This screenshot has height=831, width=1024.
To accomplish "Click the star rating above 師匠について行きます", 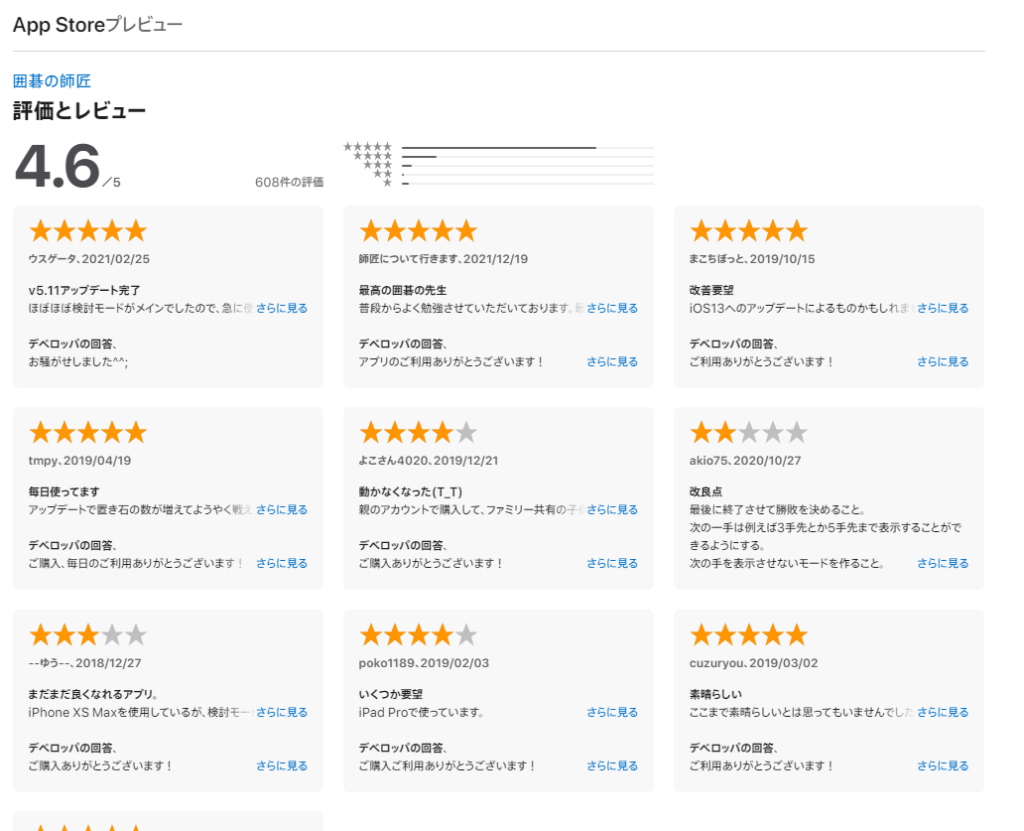I will (418, 230).
